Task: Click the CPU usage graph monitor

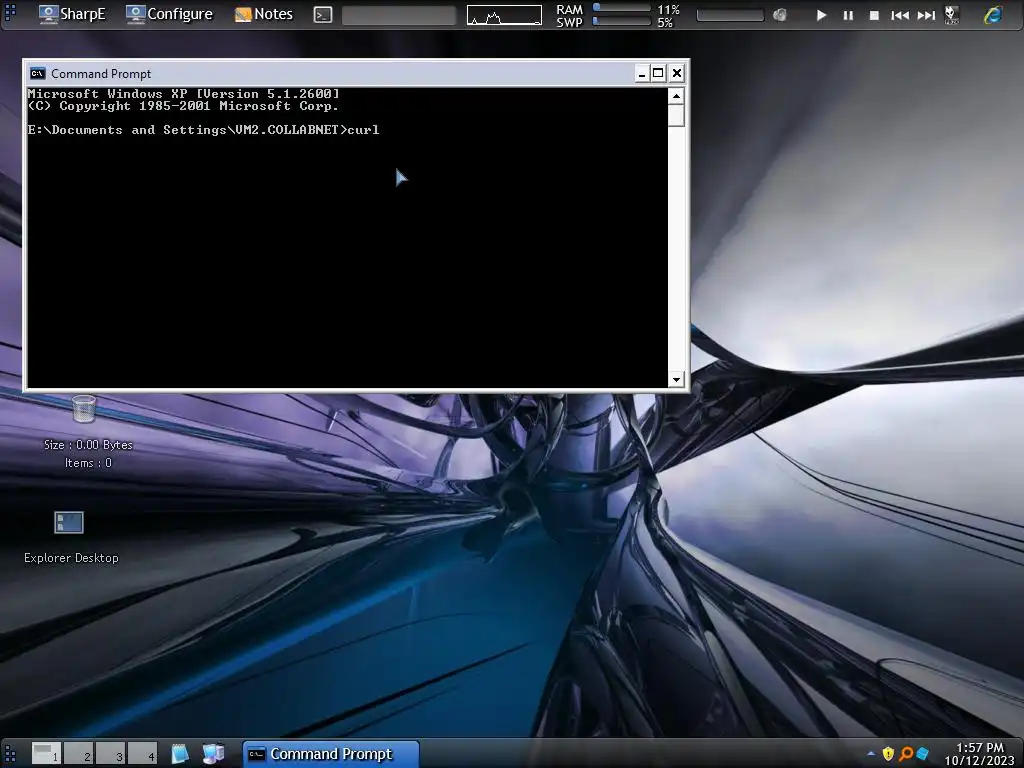Action: pyautogui.click(x=504, y=15)
